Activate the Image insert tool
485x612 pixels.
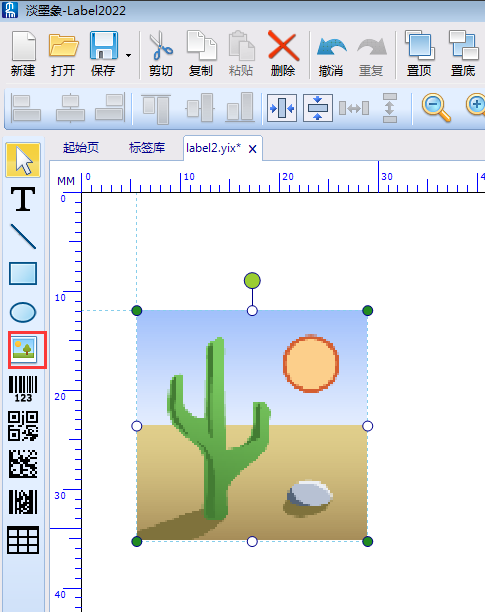coord(24,349)
